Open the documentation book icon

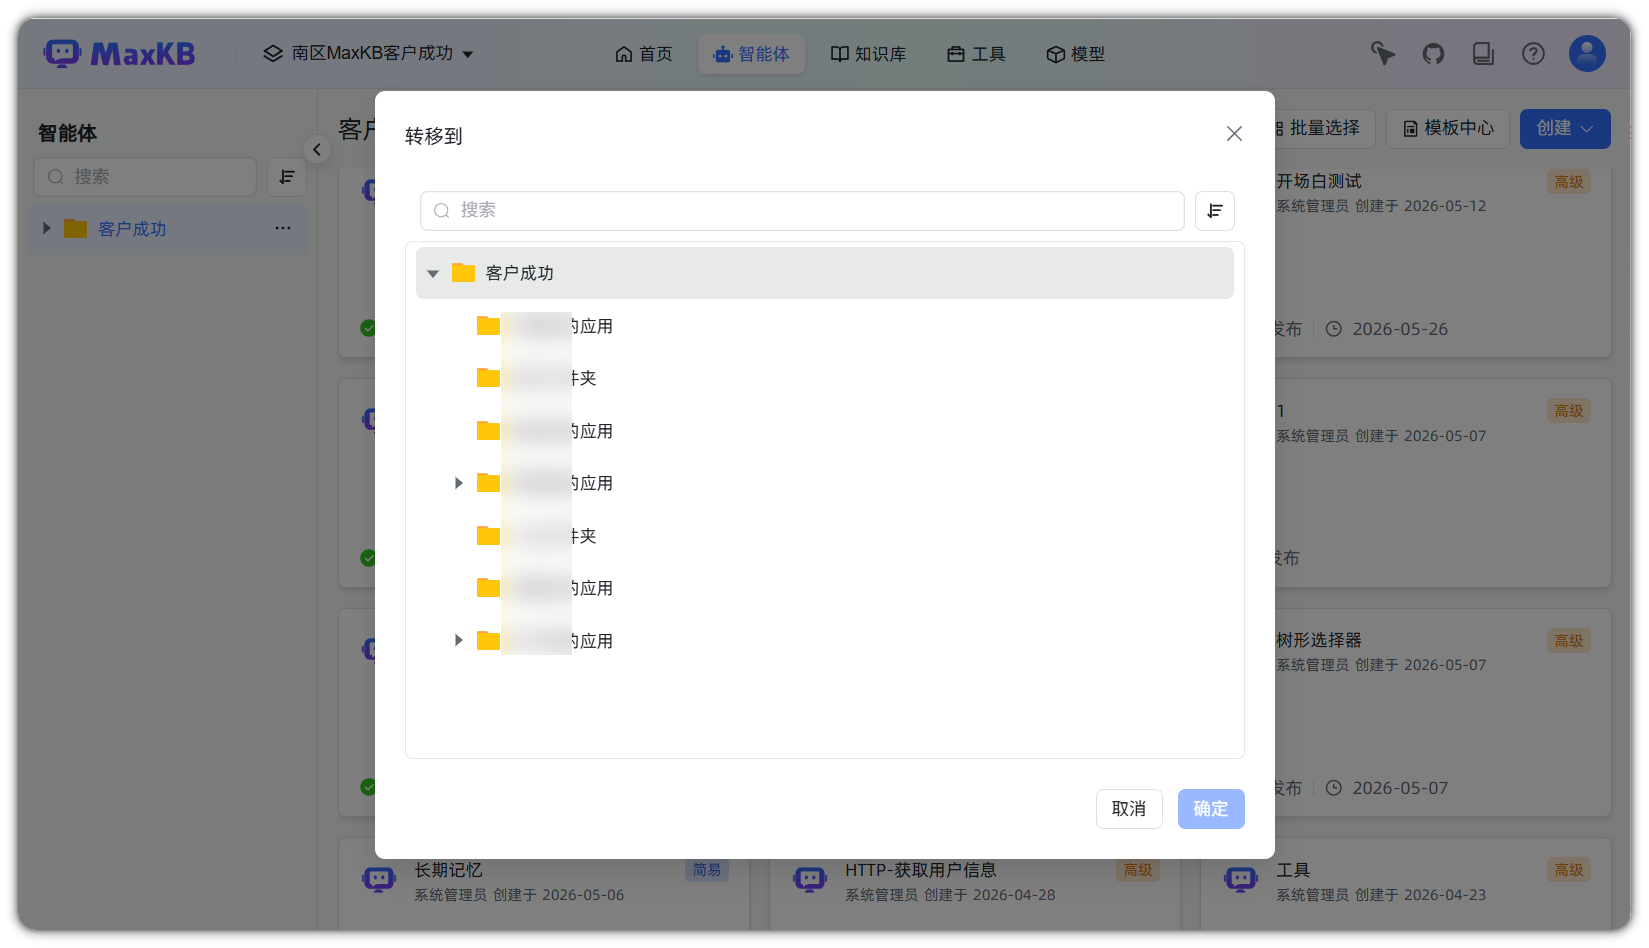[x=1483, y=54]
